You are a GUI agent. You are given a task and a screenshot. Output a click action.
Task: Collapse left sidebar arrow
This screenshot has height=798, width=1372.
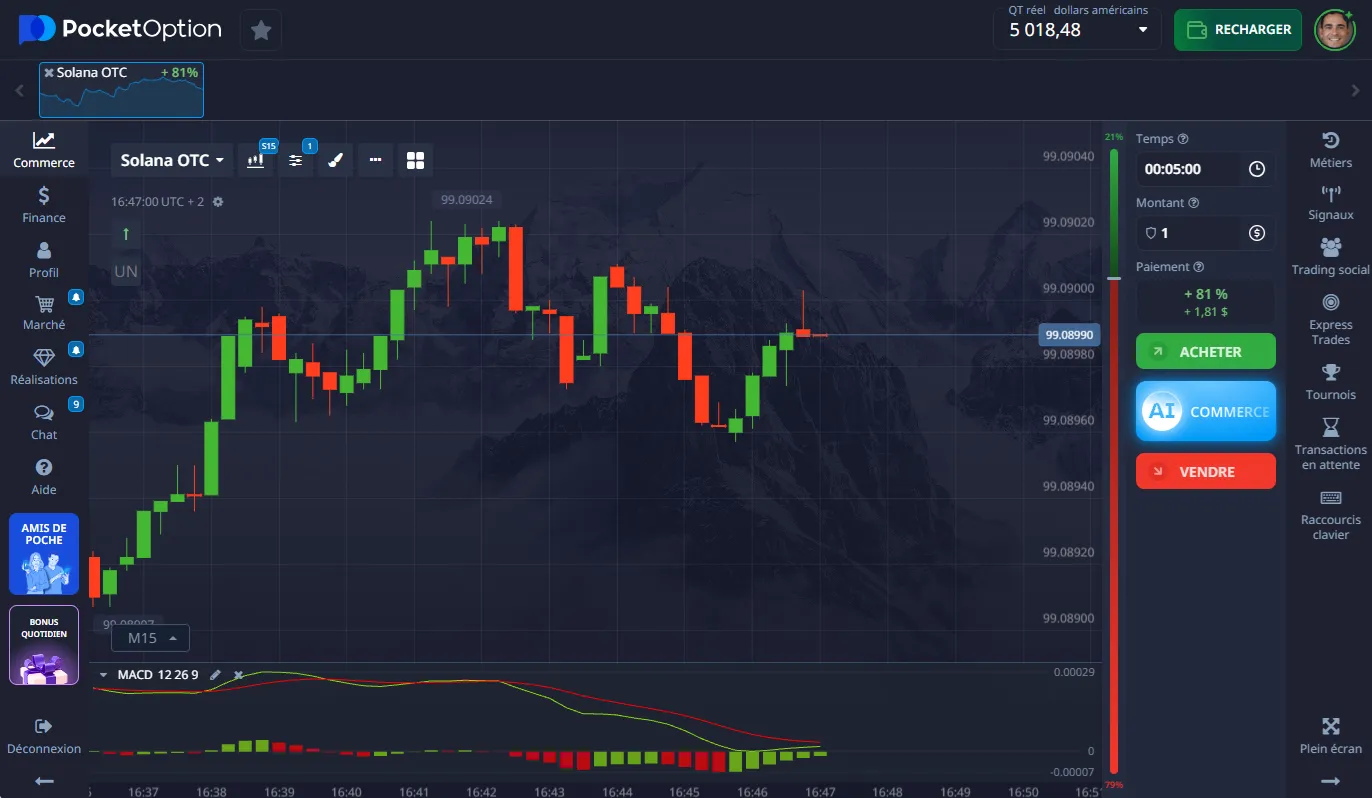44,780
